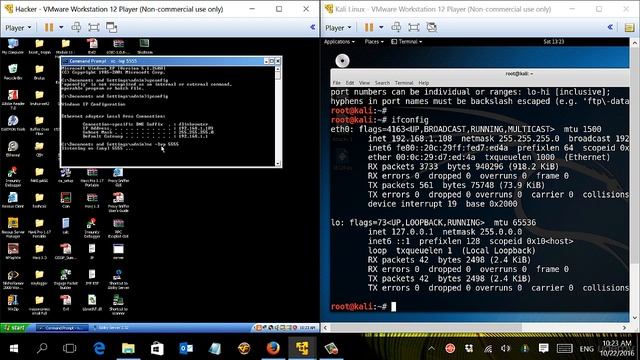Open Player menu in Hacker VMware window
The width and height of the screenshot is (640, 360).
(18, 27)
